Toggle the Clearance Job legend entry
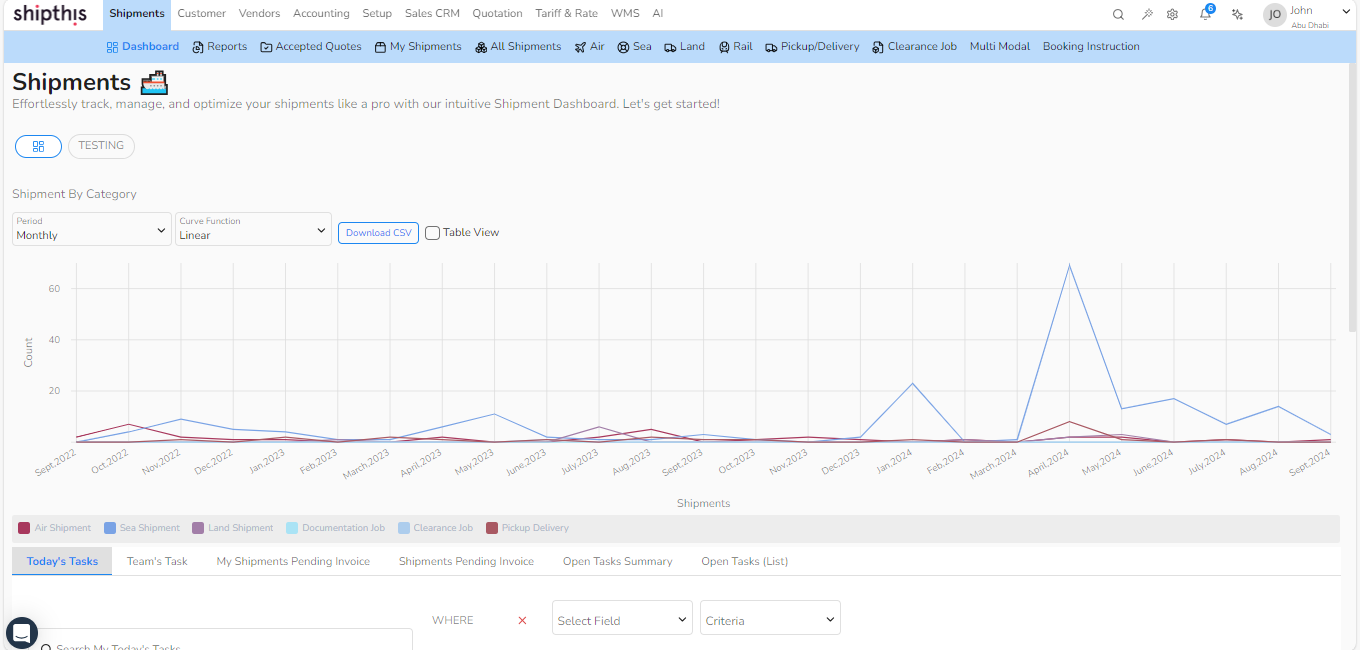 (436, 527)
